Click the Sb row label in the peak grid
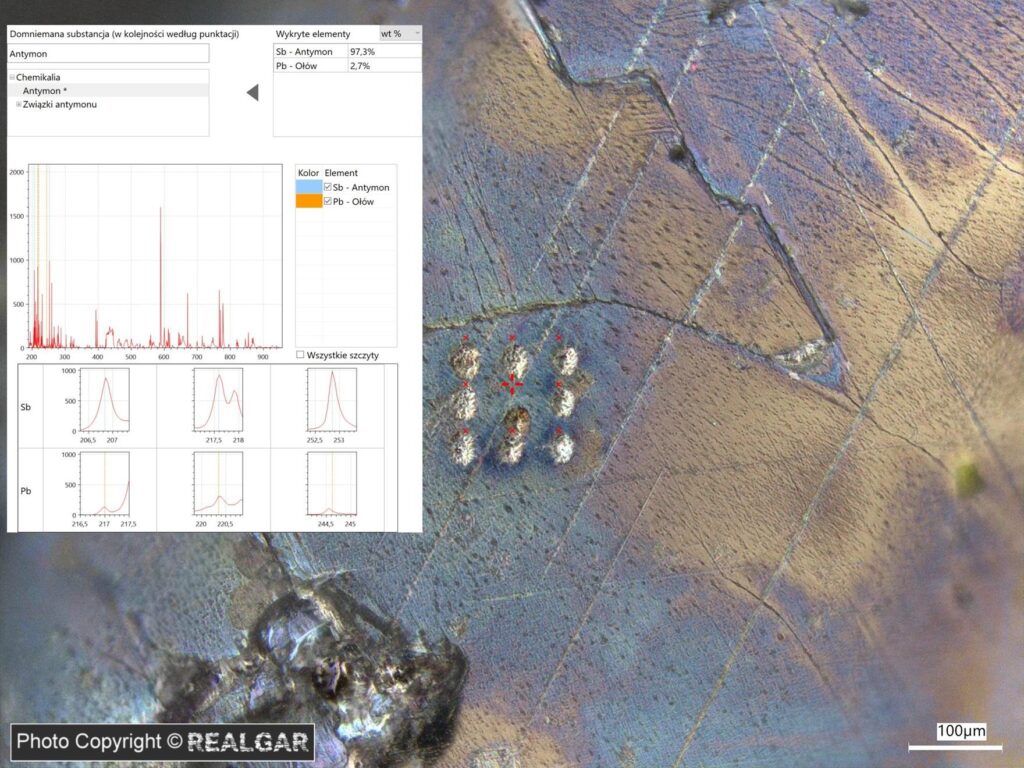This screenshot has width=1024, height=768. pyautogui.click(x=25, y=407)
